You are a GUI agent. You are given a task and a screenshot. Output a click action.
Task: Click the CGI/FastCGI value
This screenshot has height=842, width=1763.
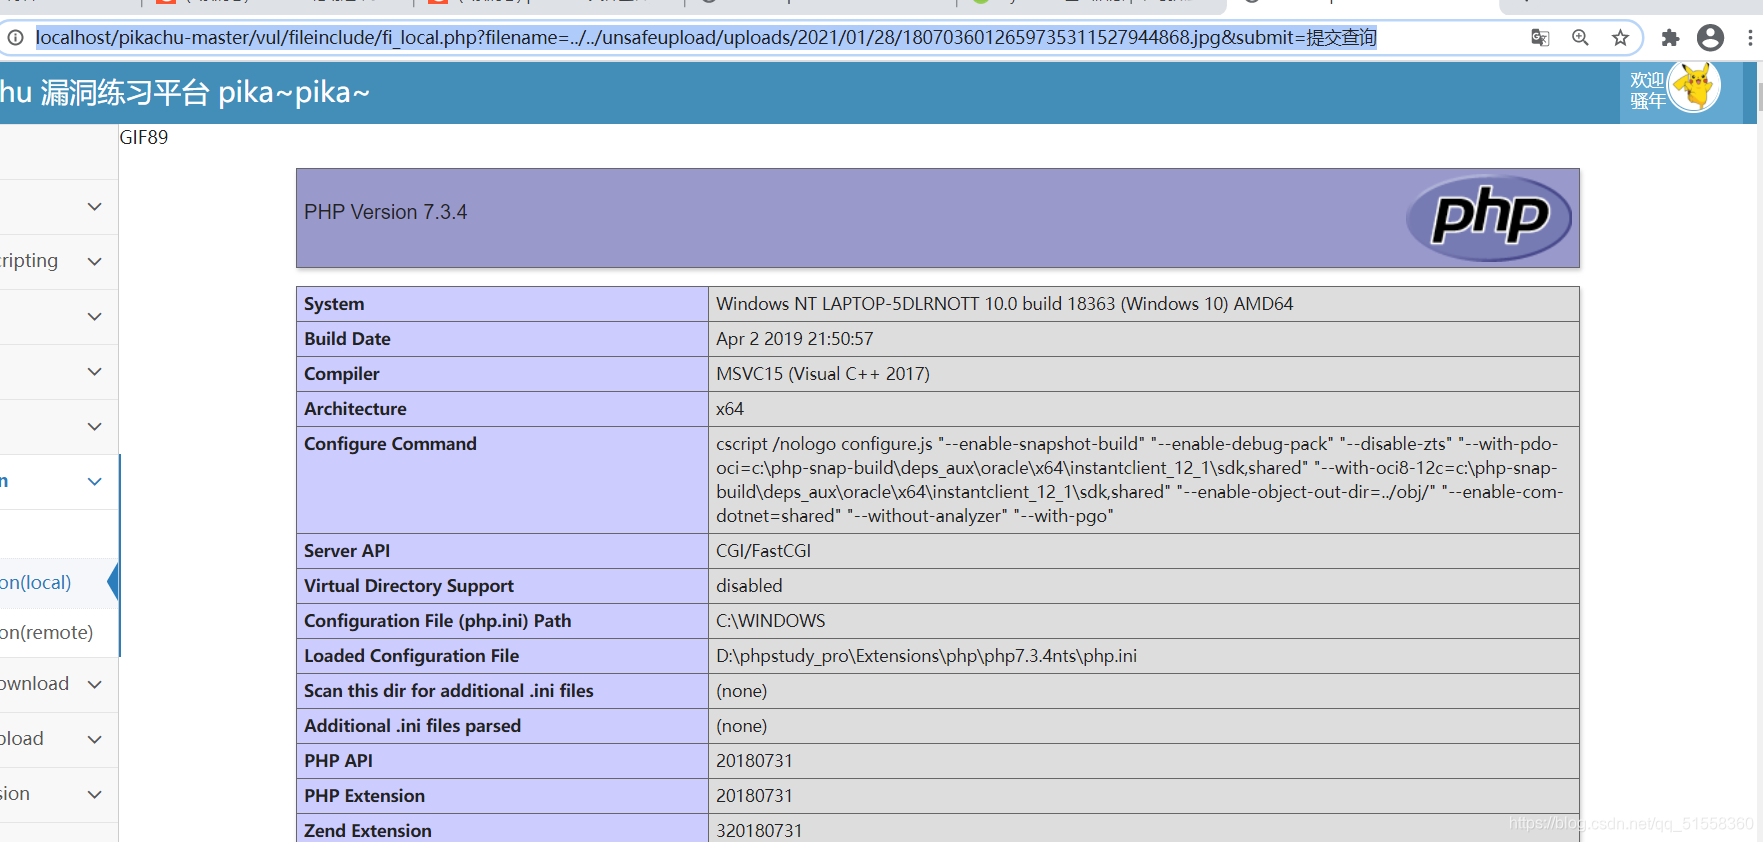(x=763, y=551)
